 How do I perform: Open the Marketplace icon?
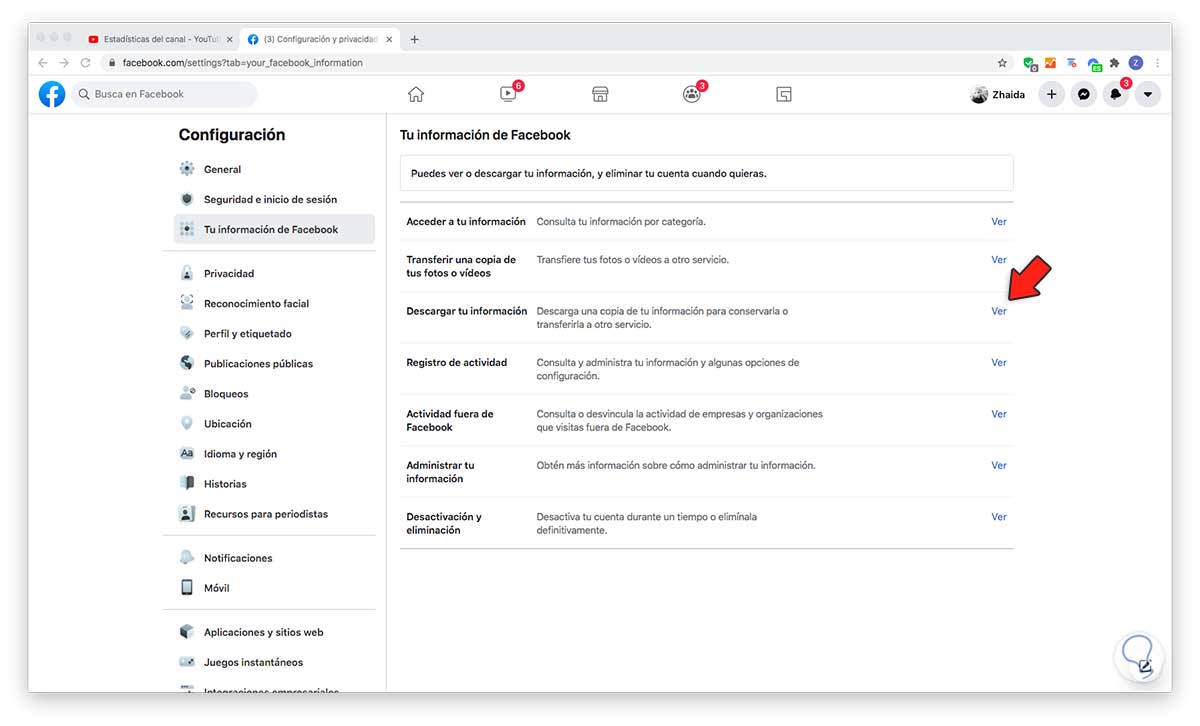coord(600,94)
